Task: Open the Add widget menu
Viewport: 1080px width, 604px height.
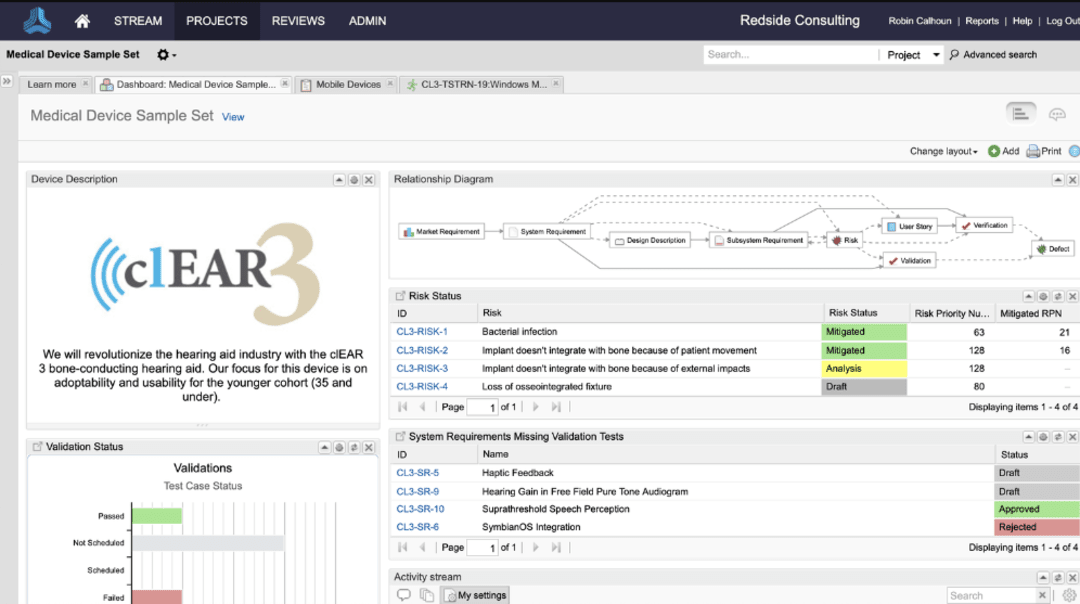Action: (x=1003, y=151)
